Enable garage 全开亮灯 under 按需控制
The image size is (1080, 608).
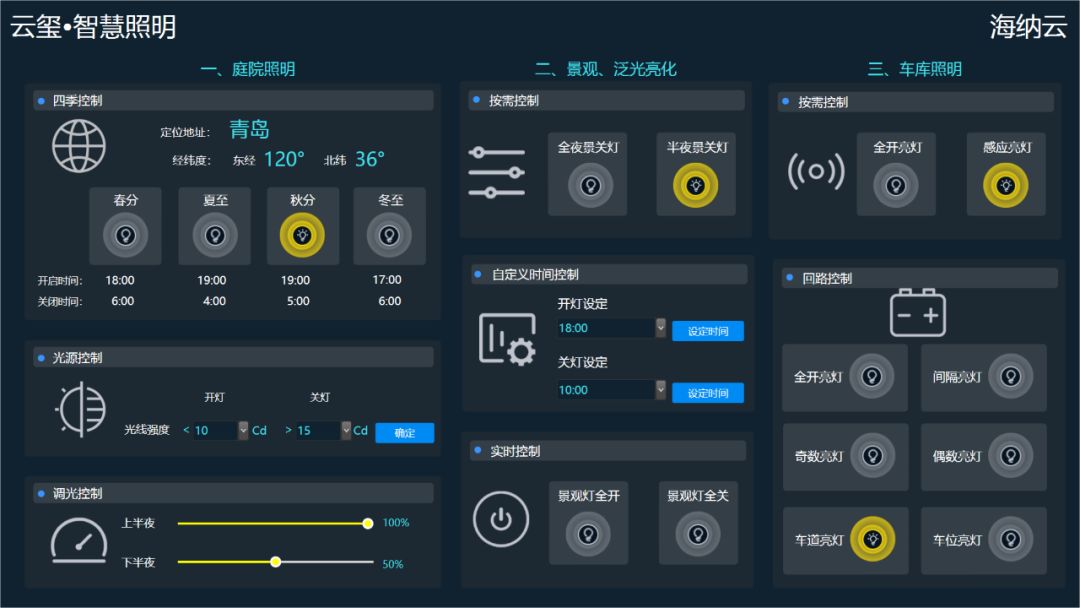click(x=895, y=185)
